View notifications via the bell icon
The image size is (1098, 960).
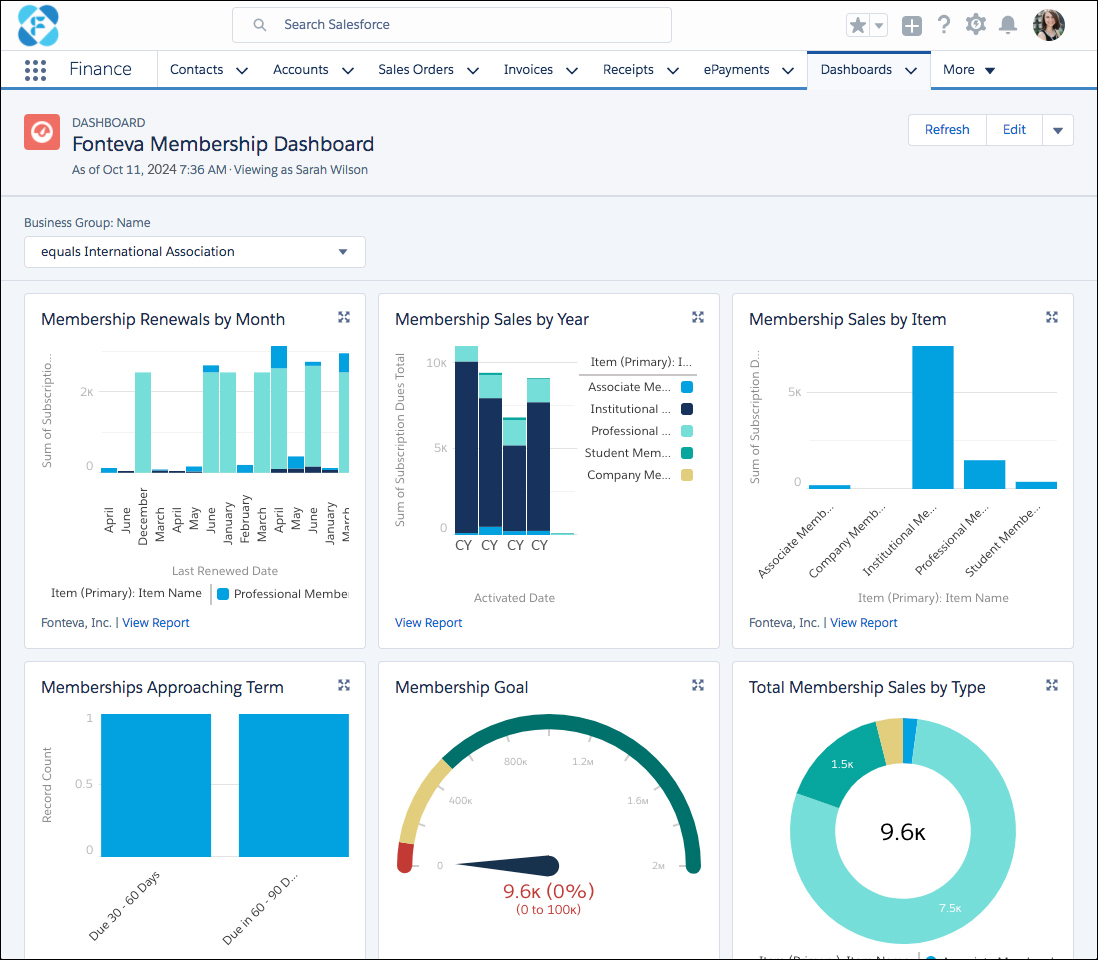pyautogui.click(x=1007, y=24)
